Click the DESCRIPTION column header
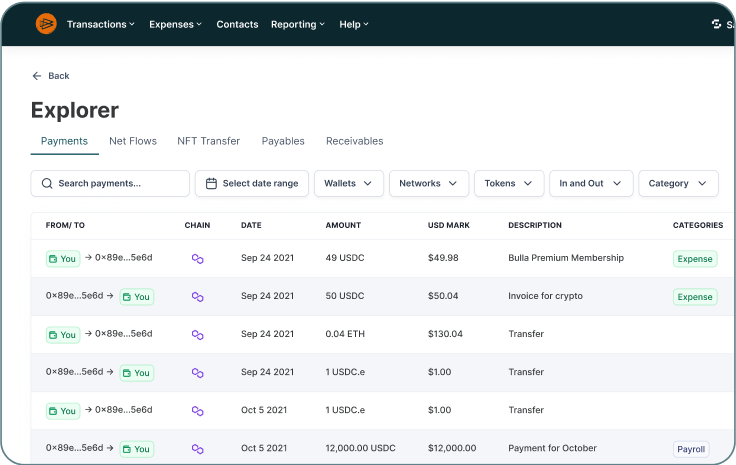The width and height of the screenshot is (736, 465). (x=535, y=225)
